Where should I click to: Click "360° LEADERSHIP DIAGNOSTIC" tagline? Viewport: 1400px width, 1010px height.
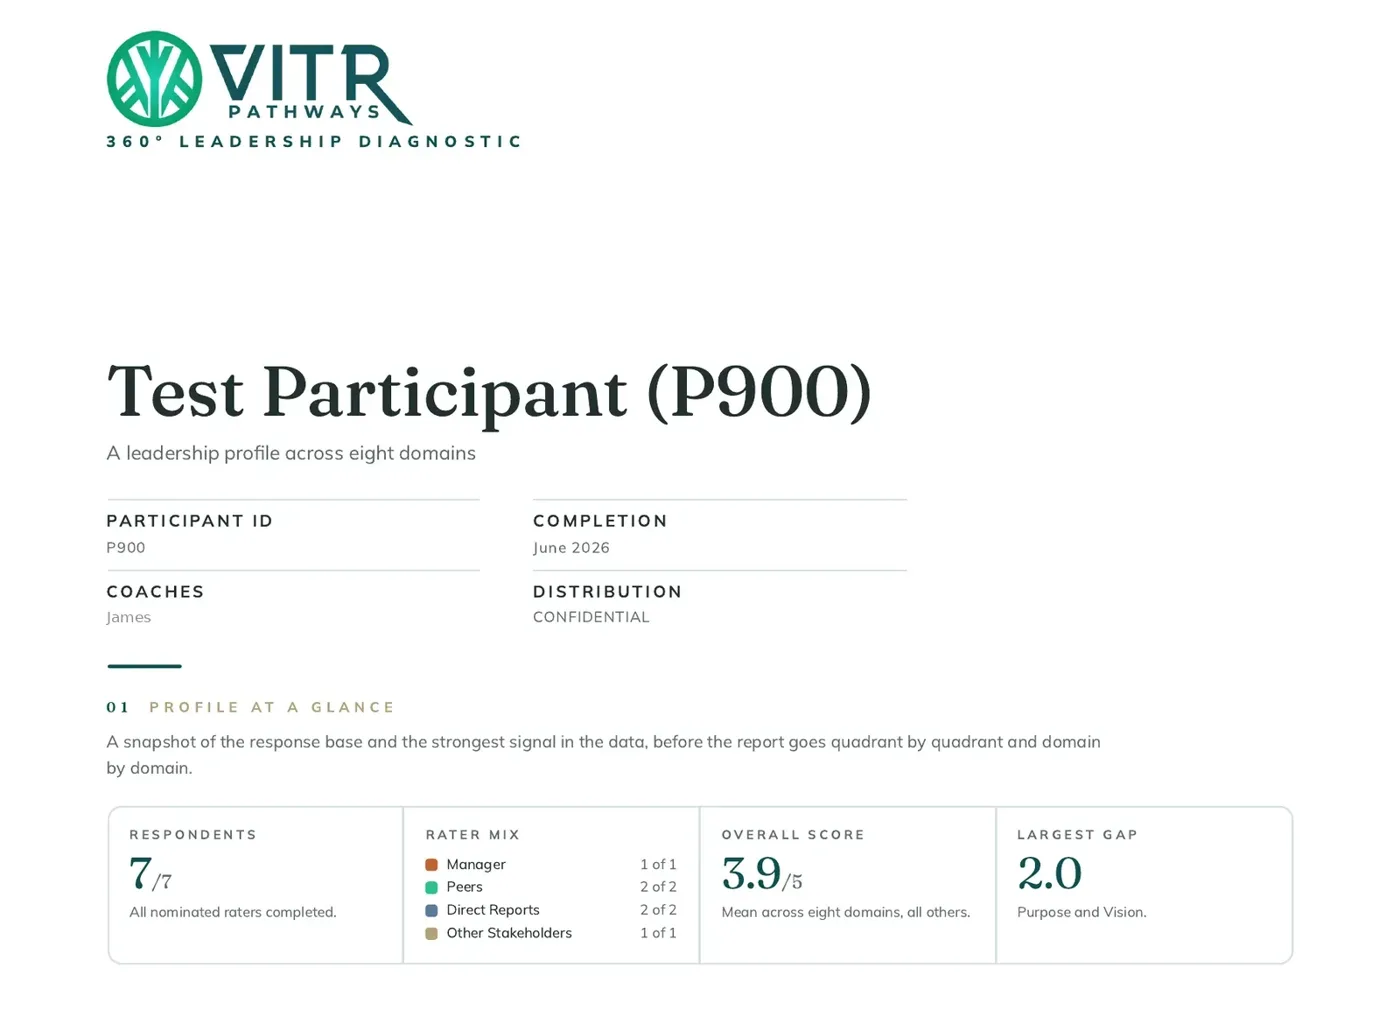click(314, 142)
